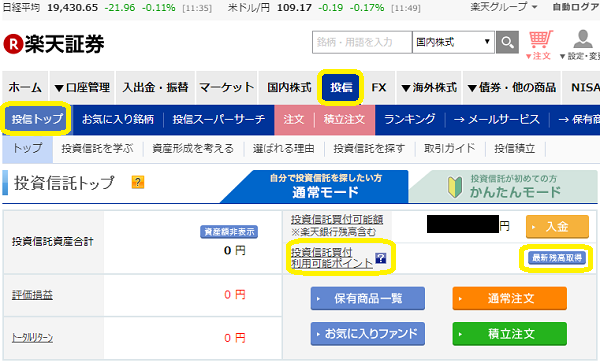Click the magnifier search button
The height and width of the screenshot is (363, 600).
click(507, 42)
